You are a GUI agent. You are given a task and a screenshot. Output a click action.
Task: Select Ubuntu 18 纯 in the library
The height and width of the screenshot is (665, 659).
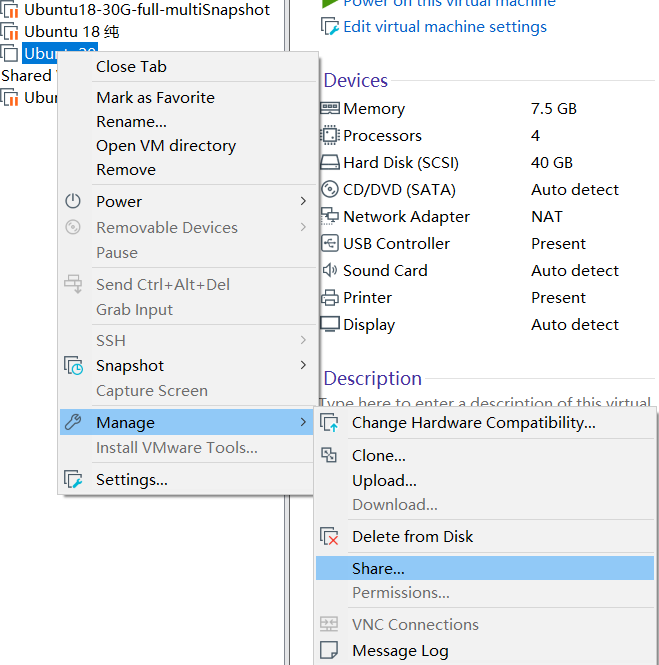pos(72,32)
